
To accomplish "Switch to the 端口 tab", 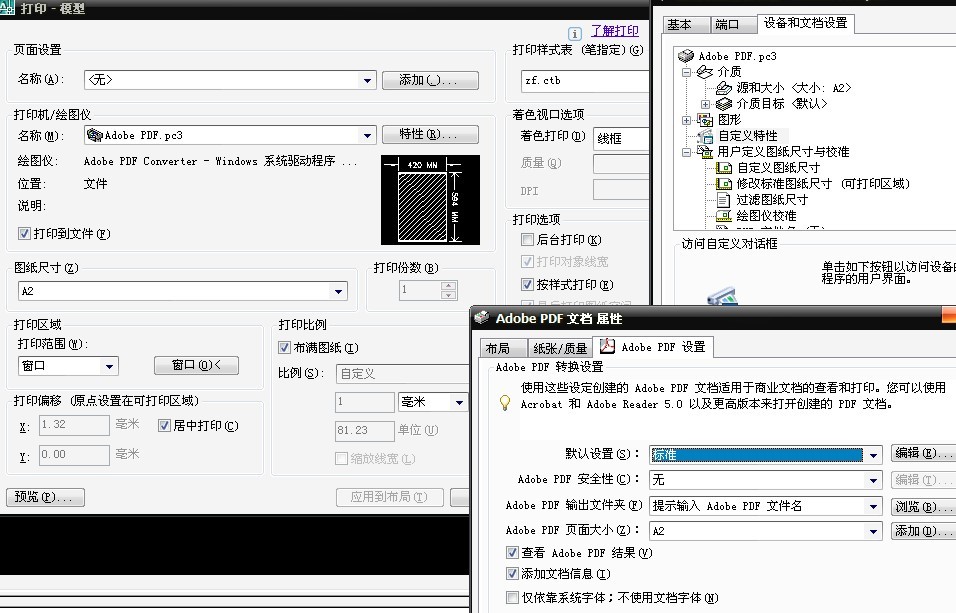I will pos(733,24).
